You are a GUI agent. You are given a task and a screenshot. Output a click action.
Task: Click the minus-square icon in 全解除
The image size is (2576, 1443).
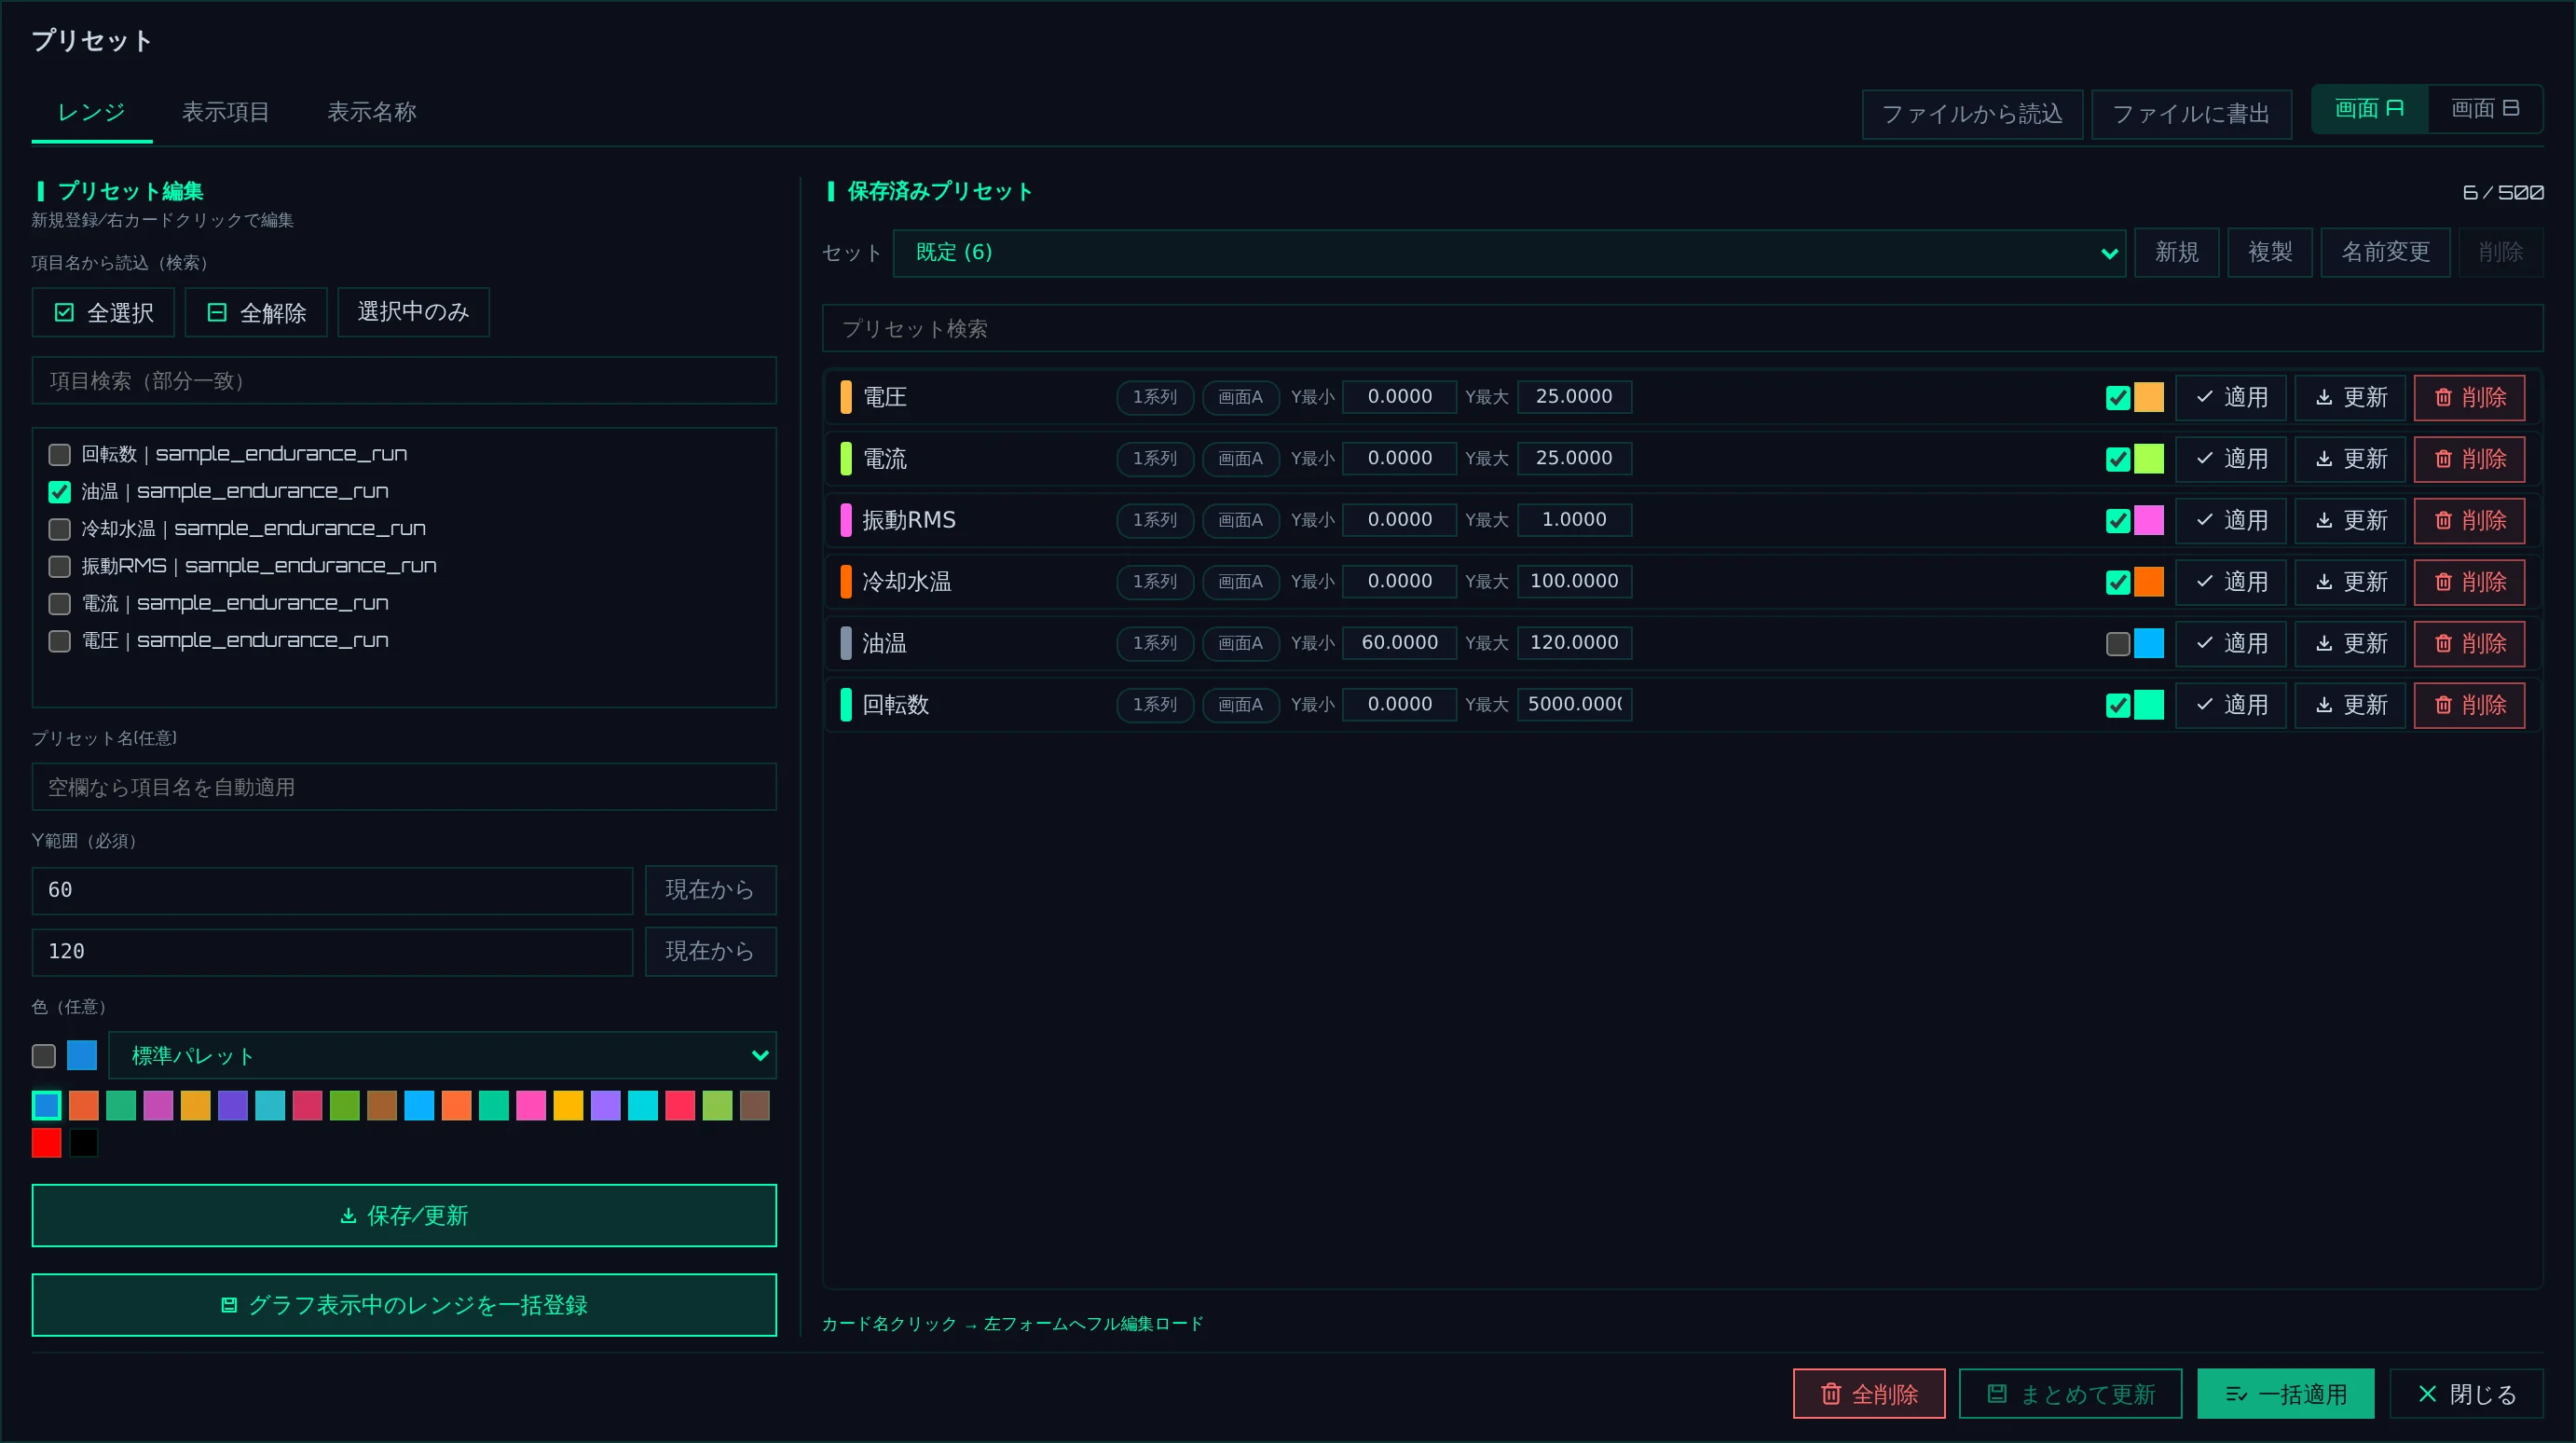tap(217, 313)
